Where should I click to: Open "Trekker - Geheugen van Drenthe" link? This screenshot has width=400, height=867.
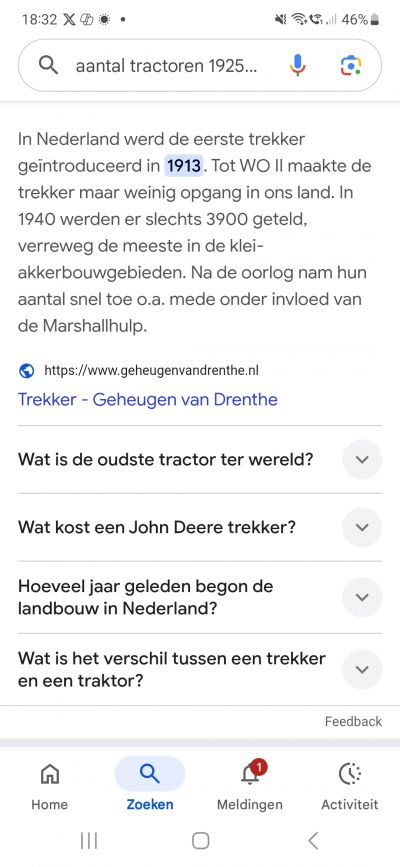148,399
